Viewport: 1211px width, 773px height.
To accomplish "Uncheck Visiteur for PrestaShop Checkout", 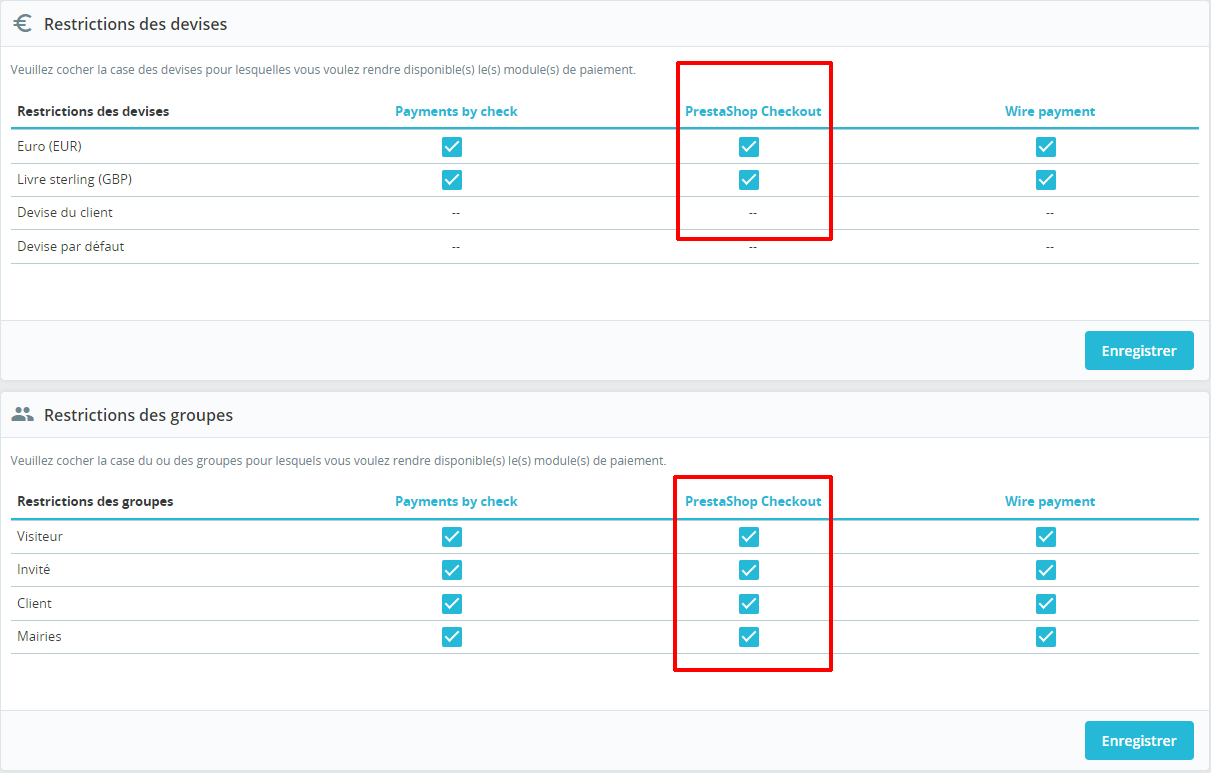I will (749, 537).
